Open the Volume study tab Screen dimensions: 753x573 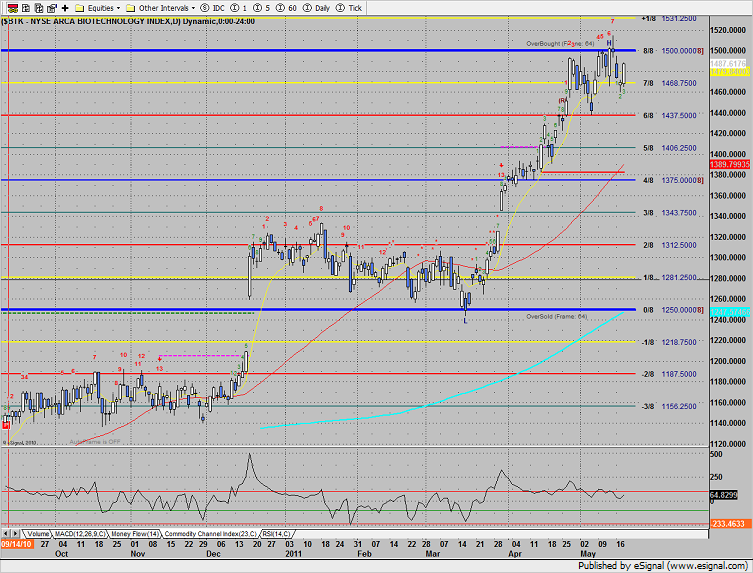(x=38, y=534)
